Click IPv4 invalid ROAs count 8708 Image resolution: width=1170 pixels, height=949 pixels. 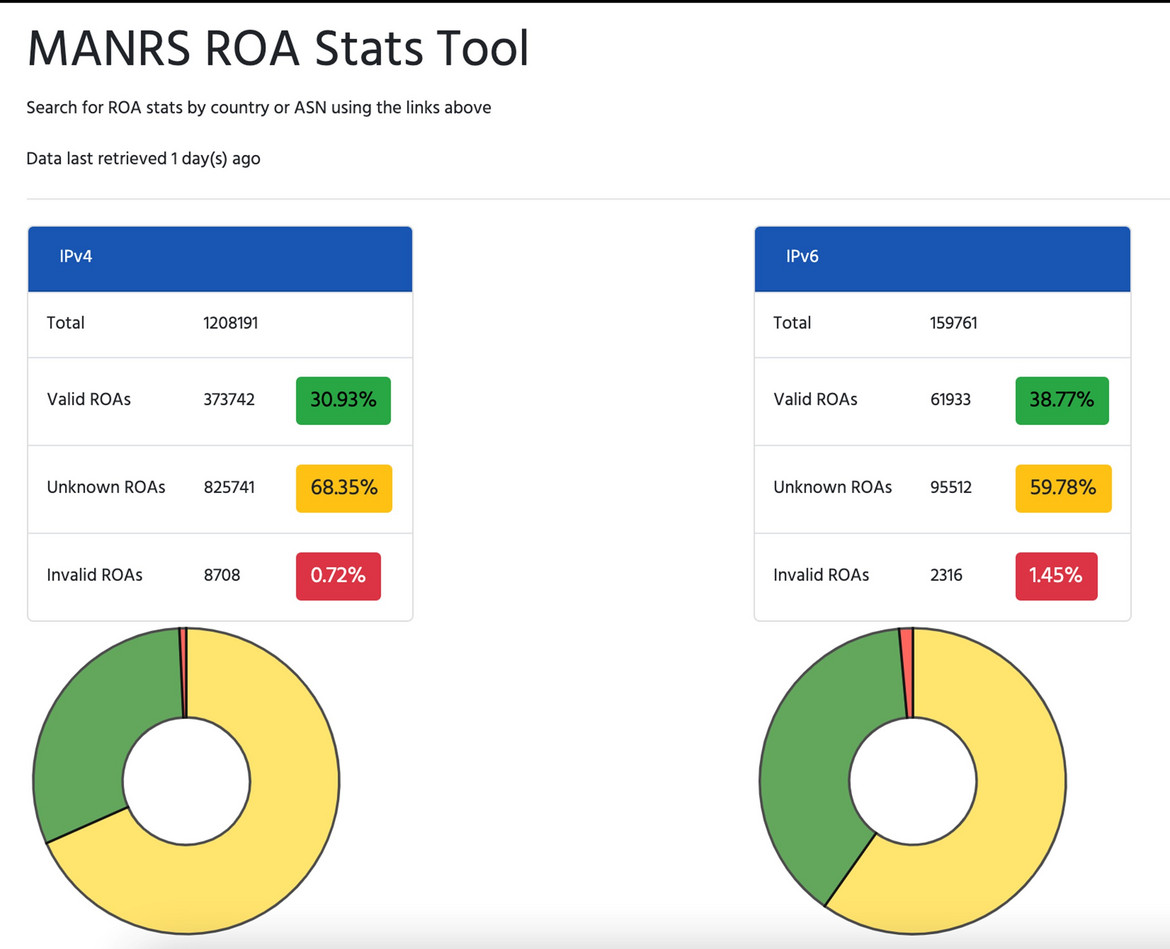222,575
